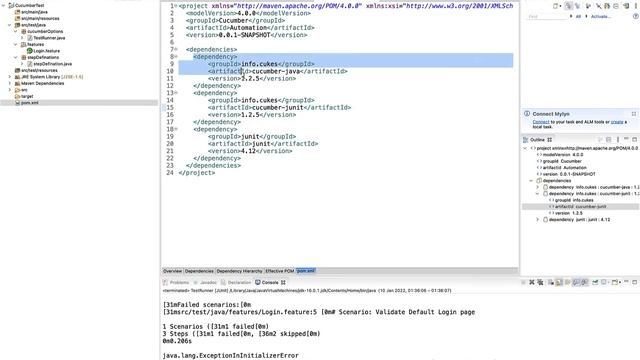Collapse fold marker on editor line 8

point(176,57)
